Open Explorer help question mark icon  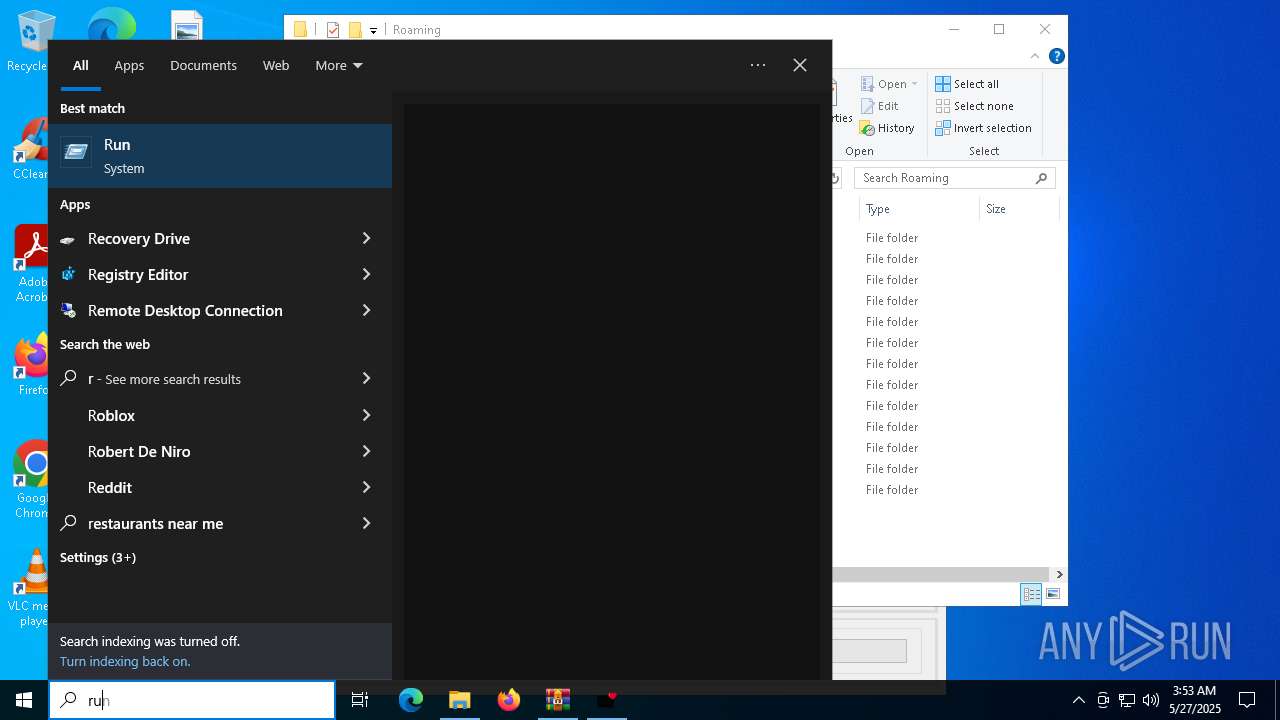coord(1056,56)
